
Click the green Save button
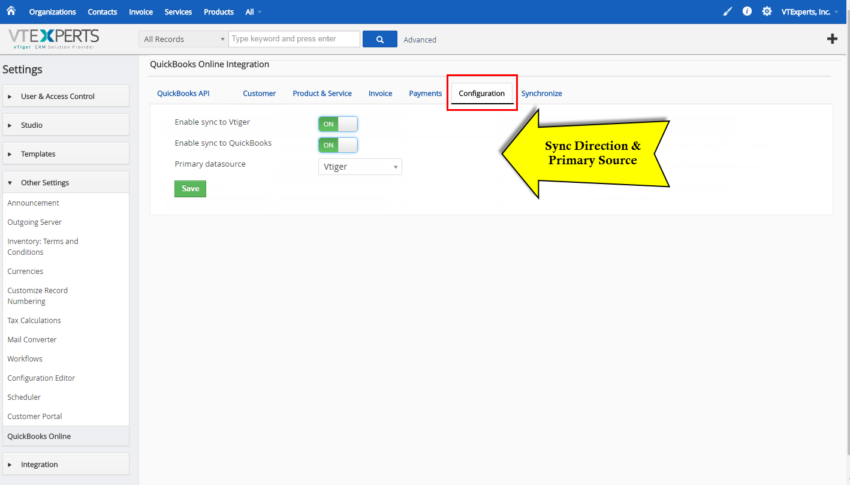click(x=190, y=189)
